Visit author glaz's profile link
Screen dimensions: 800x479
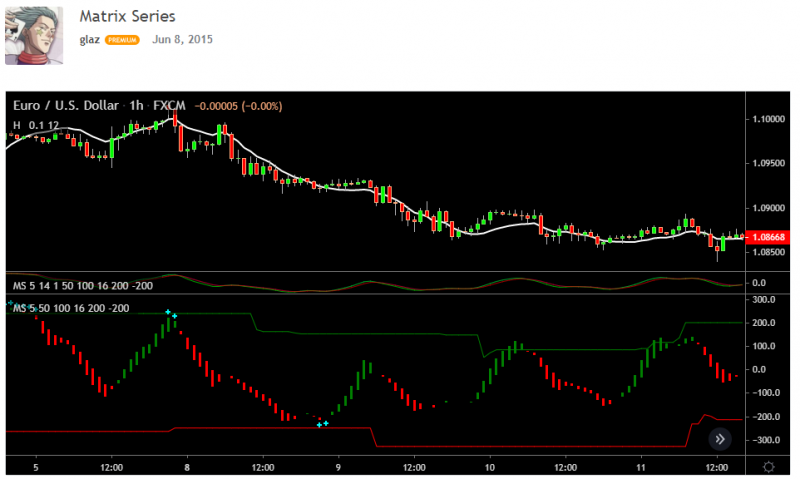point(89,40)
